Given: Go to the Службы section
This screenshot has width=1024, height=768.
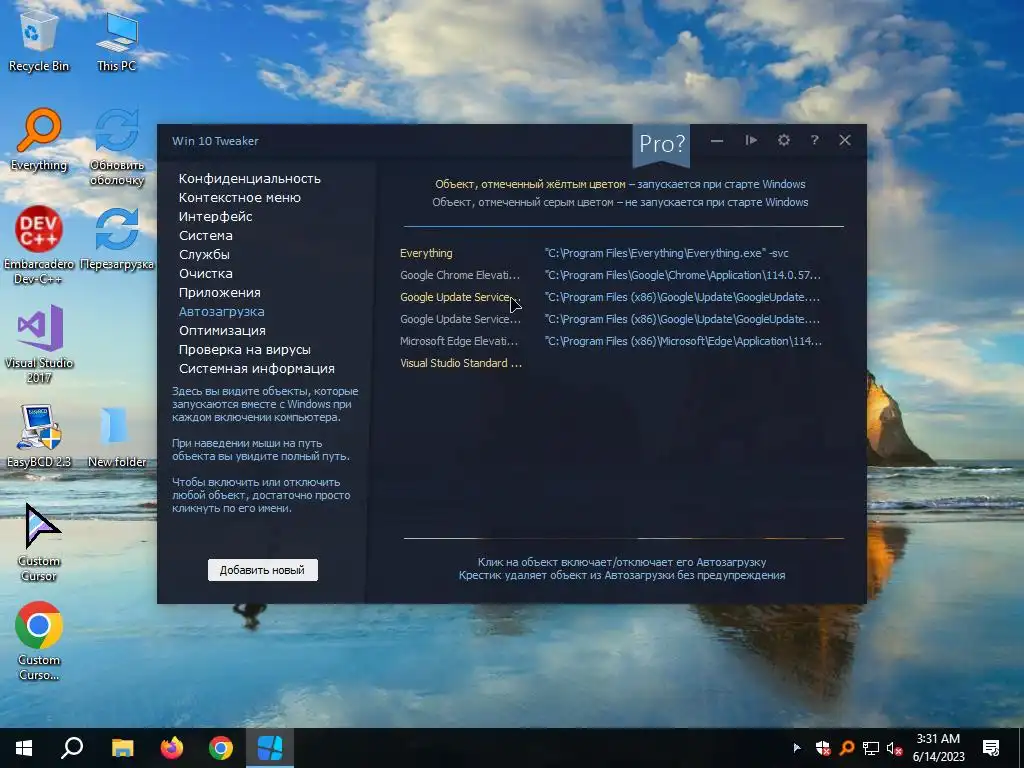Looking at the screenshot, I should (204, 254).
